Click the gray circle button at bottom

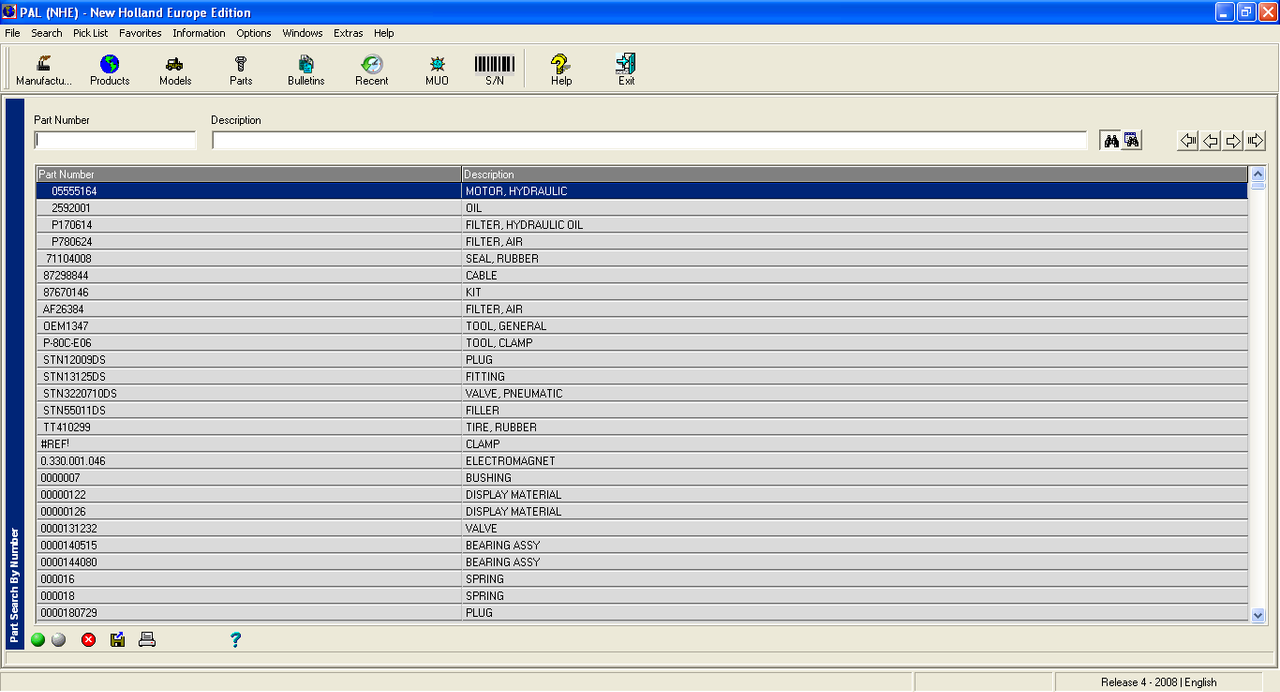(59, 640)
